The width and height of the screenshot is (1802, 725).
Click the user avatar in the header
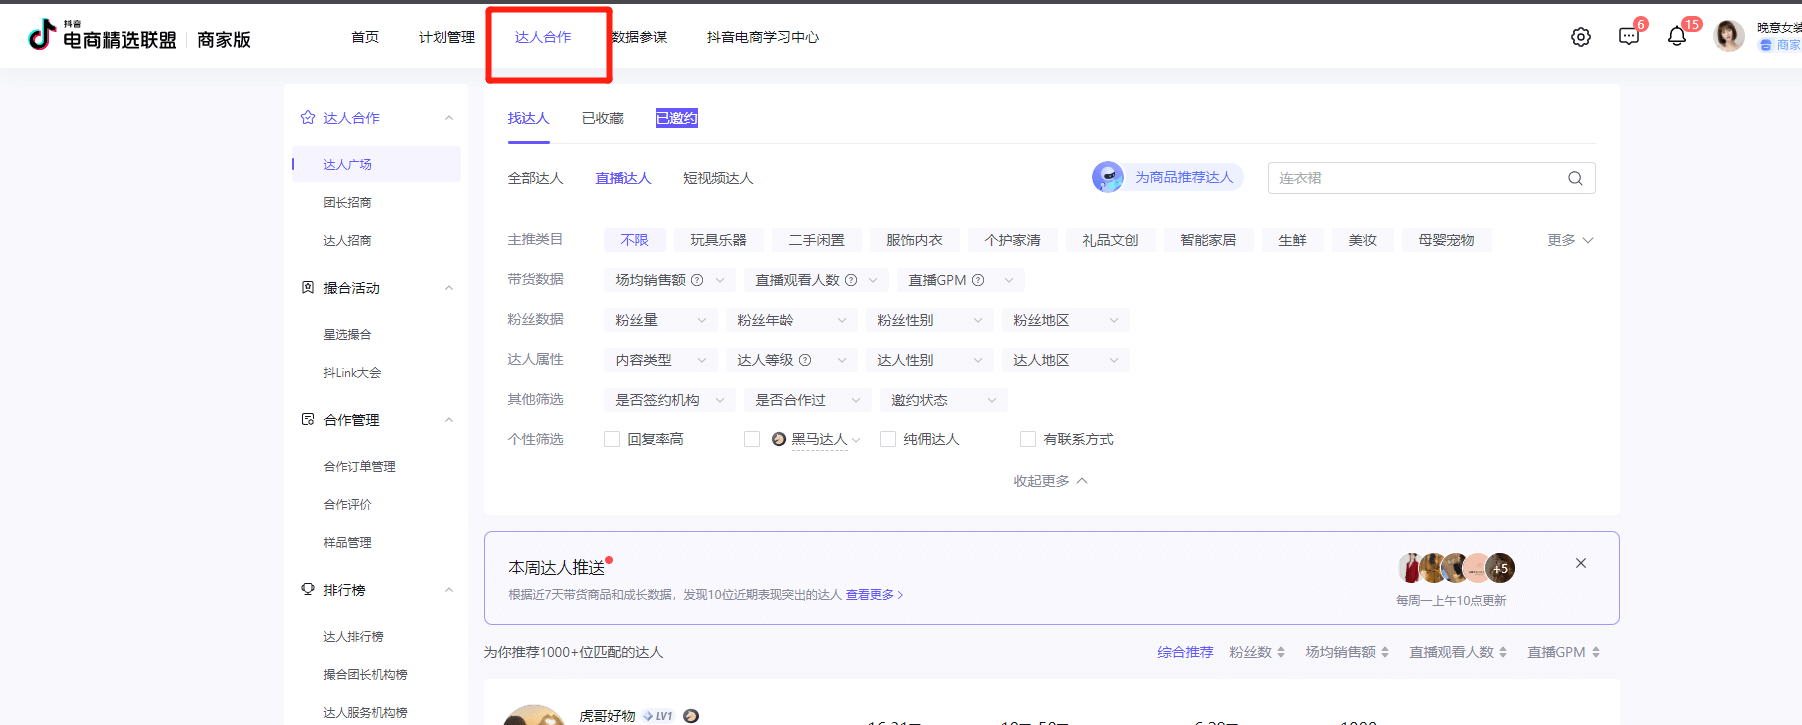(x=1729, y=36)
